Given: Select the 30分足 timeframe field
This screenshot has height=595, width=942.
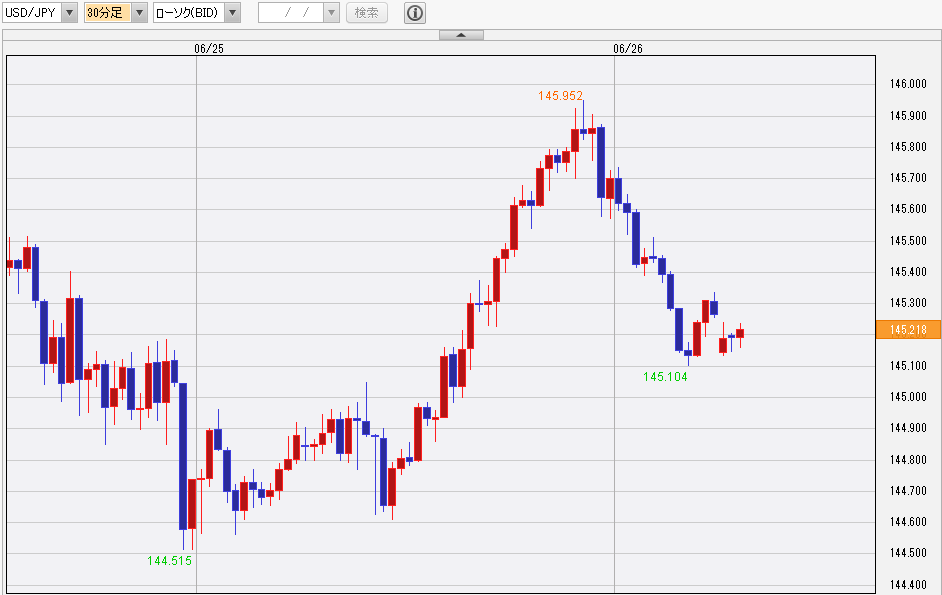Looking at the screenshot, I should (x=108, y=13).
